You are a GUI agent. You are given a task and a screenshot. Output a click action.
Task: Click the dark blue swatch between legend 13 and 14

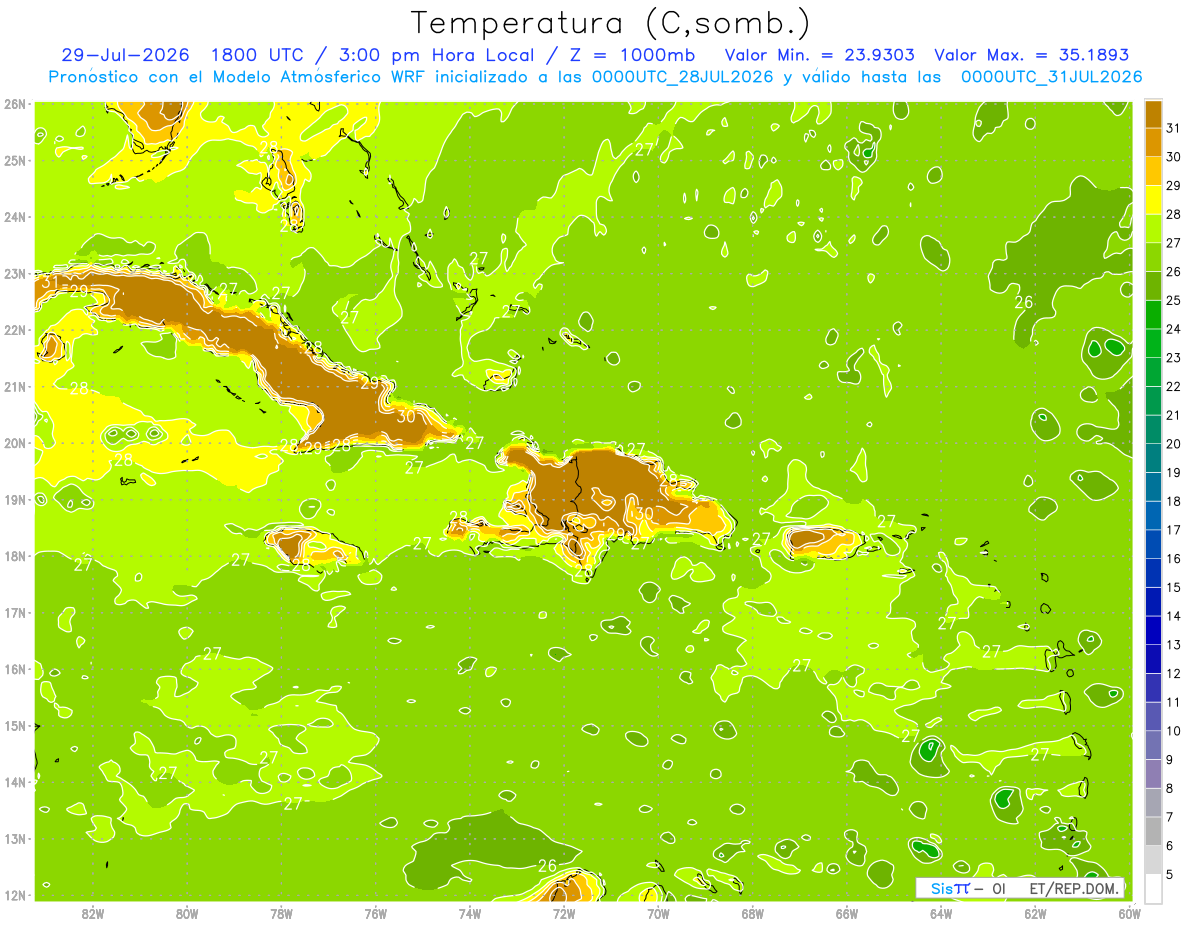click(1154, 630)
